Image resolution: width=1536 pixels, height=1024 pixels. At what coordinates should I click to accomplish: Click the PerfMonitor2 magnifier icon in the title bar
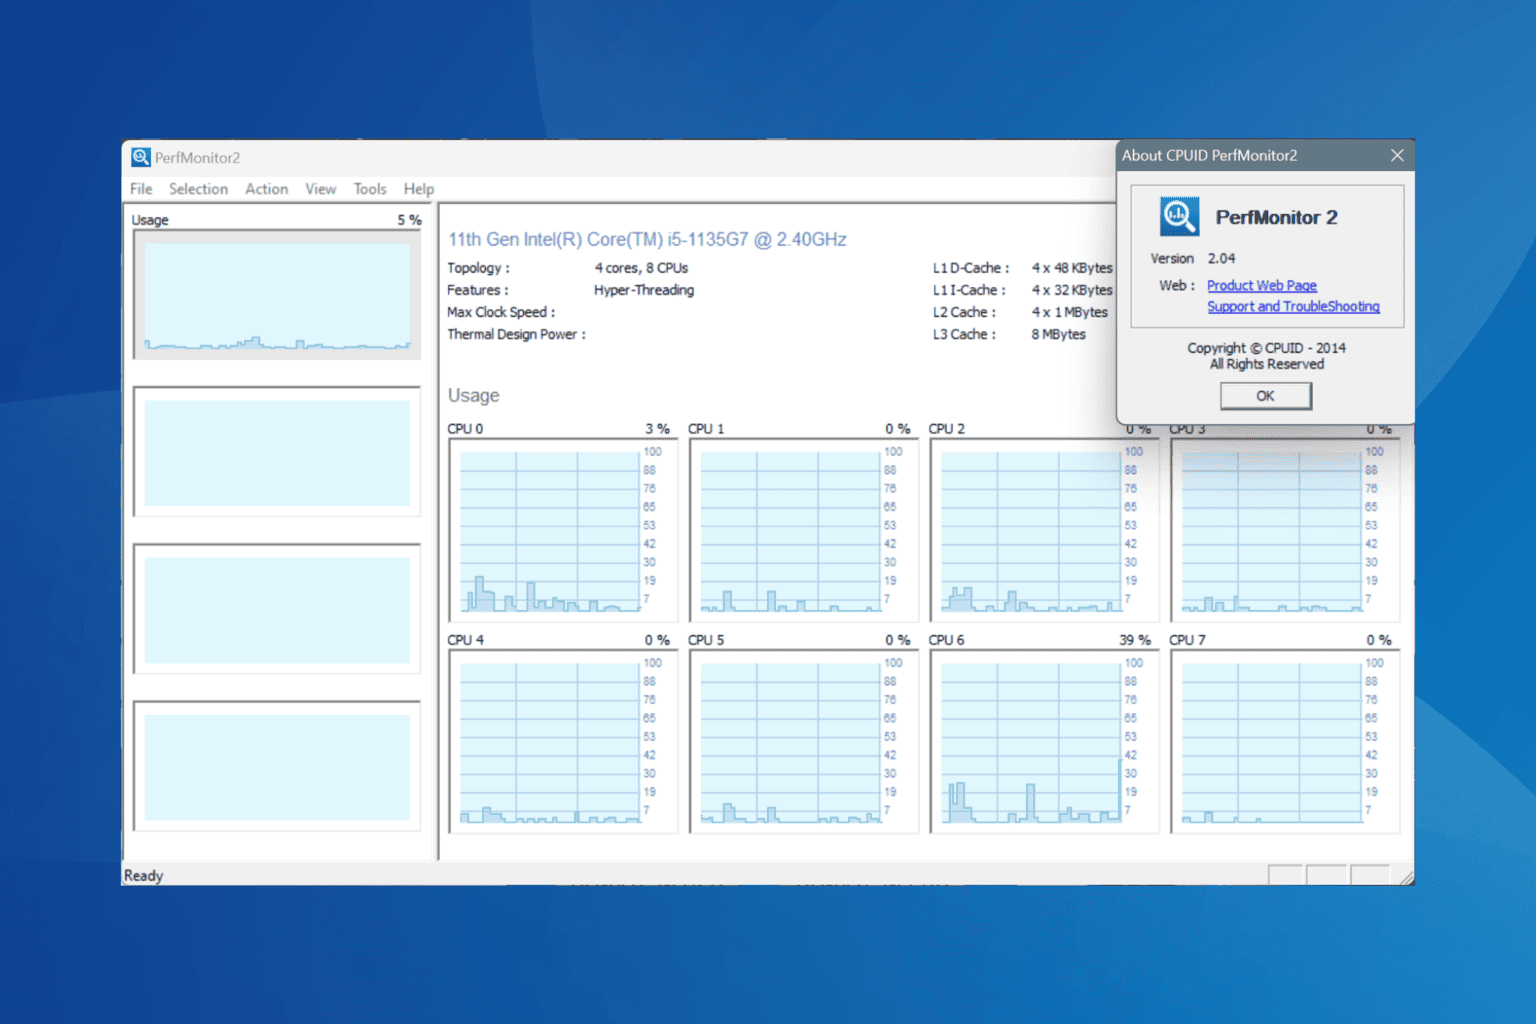click(x=140, y=157)
